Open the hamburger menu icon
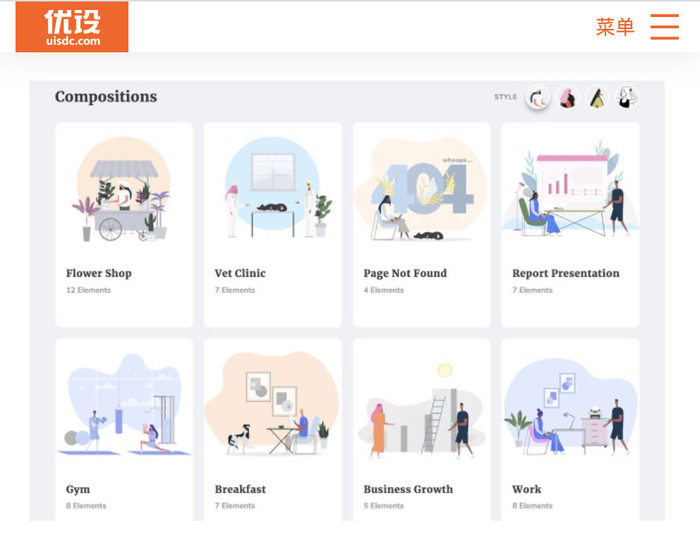 [664, 27]
